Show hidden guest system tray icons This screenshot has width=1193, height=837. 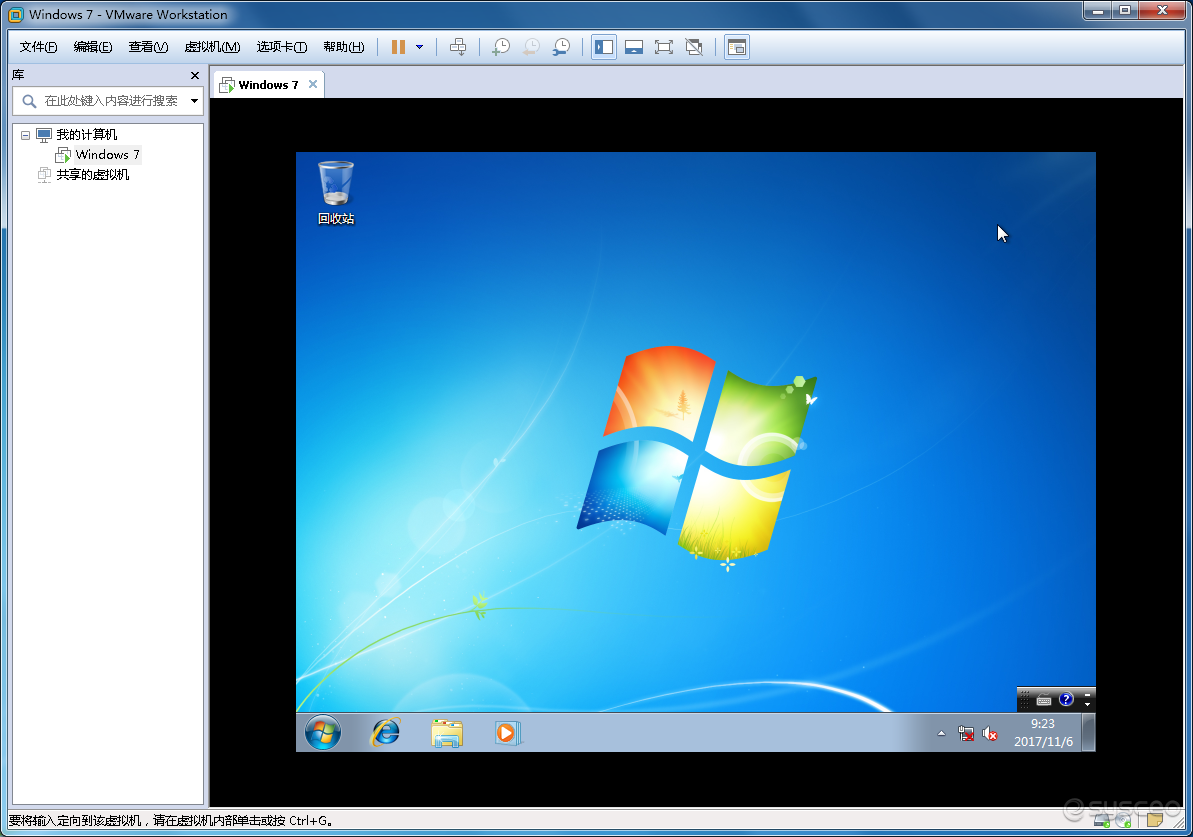941,734
